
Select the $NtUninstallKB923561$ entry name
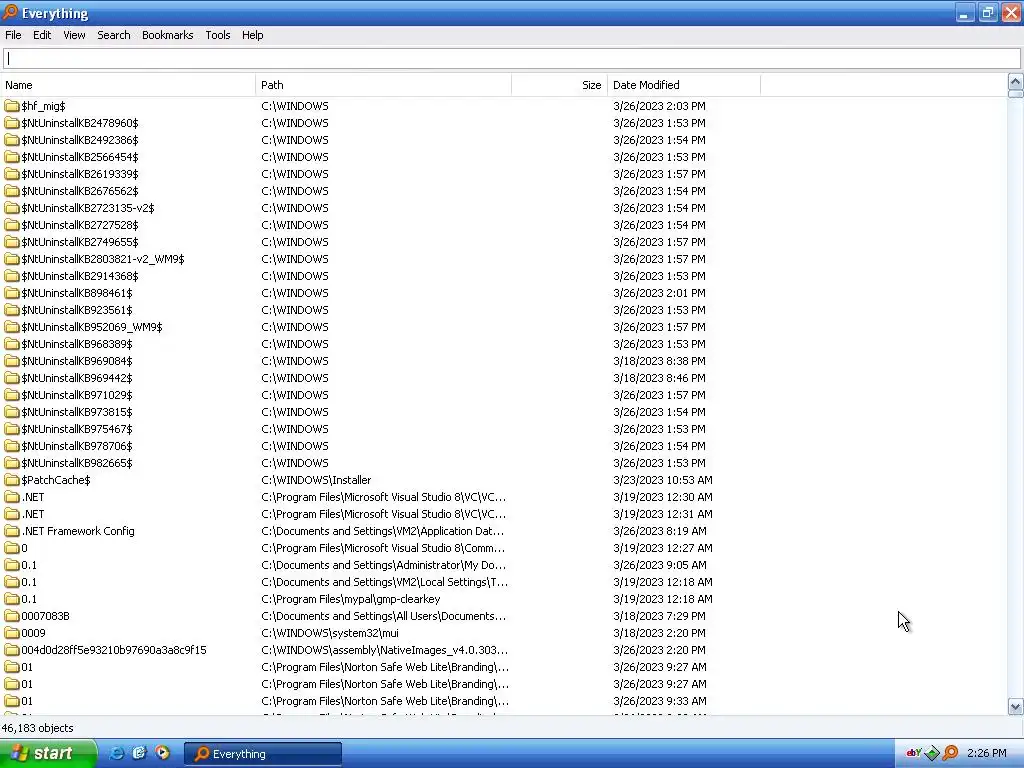[x=76, y=310]
